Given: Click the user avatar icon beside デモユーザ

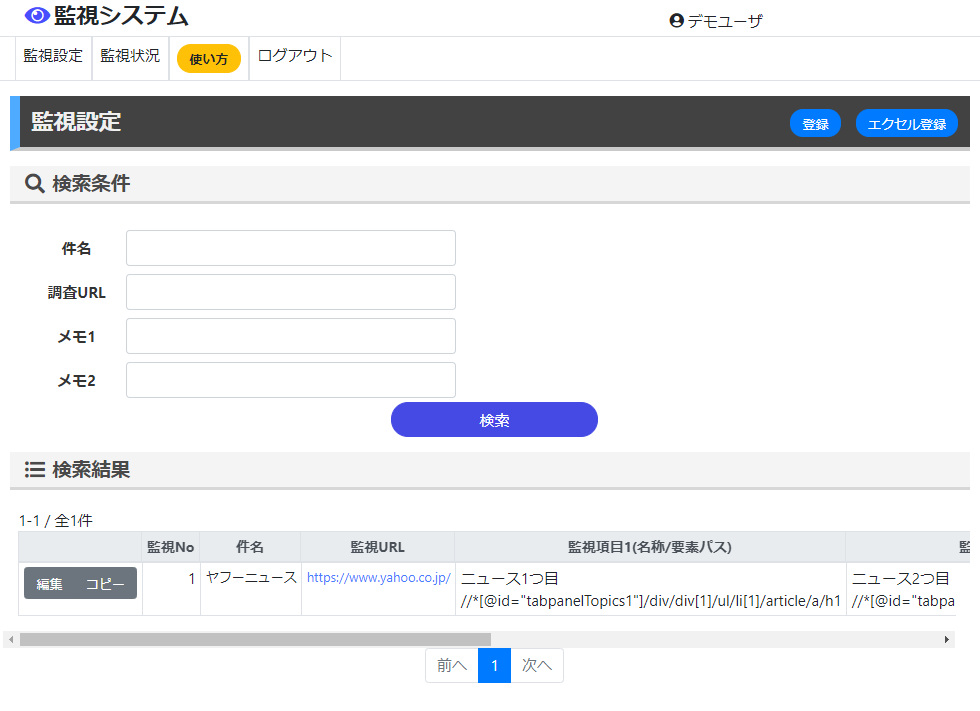Looking at the screenshot, I should click(676, 21).
